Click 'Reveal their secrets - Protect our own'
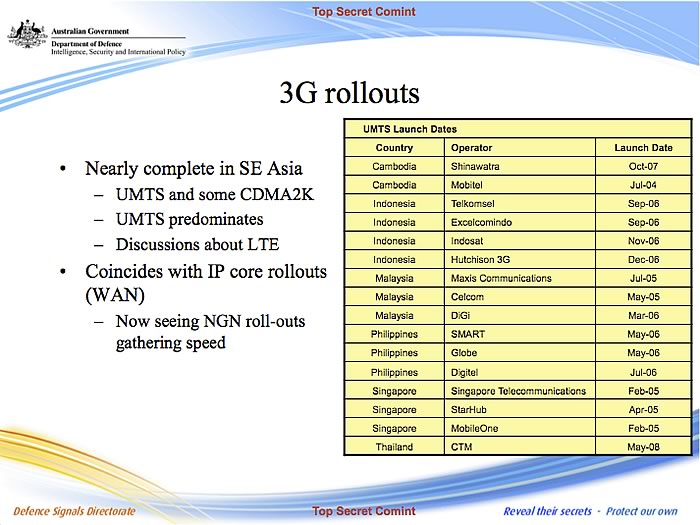This screenshot has width=700, height=525. tap(590, 511)
